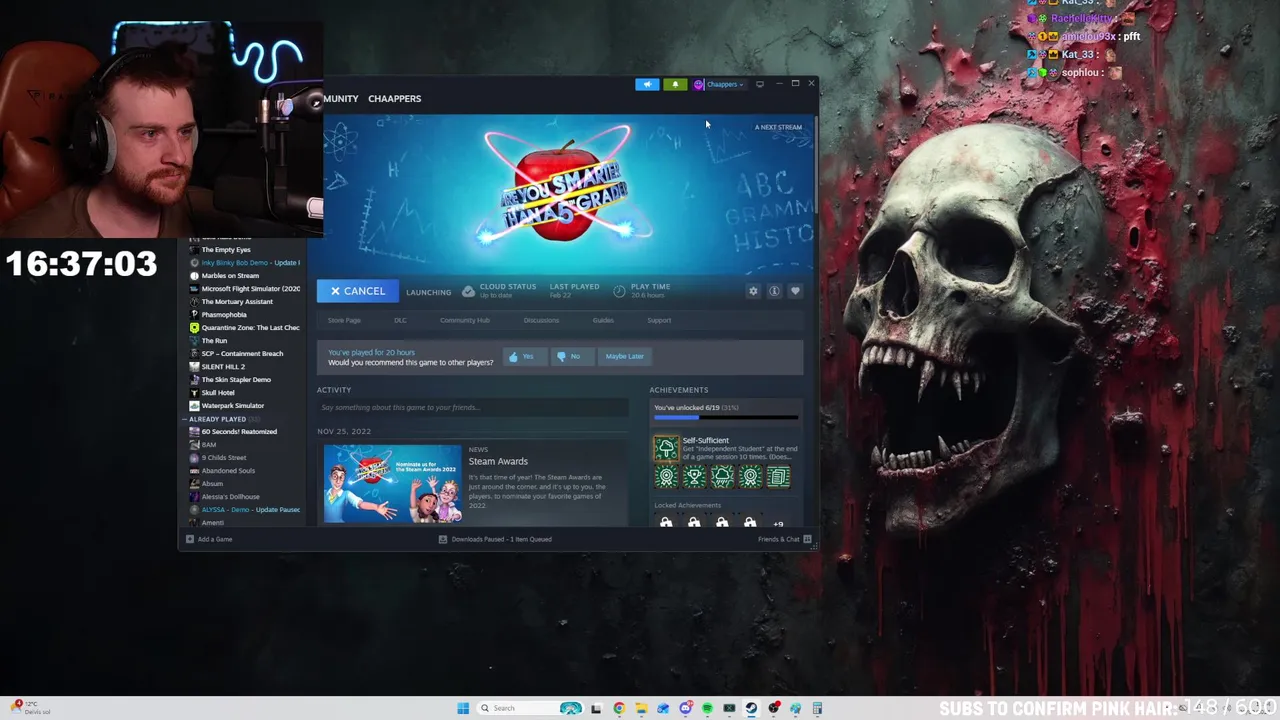The image size is (1280, 720).
Task: Open Steam notifications bell icon
Action: pos(675,84)
